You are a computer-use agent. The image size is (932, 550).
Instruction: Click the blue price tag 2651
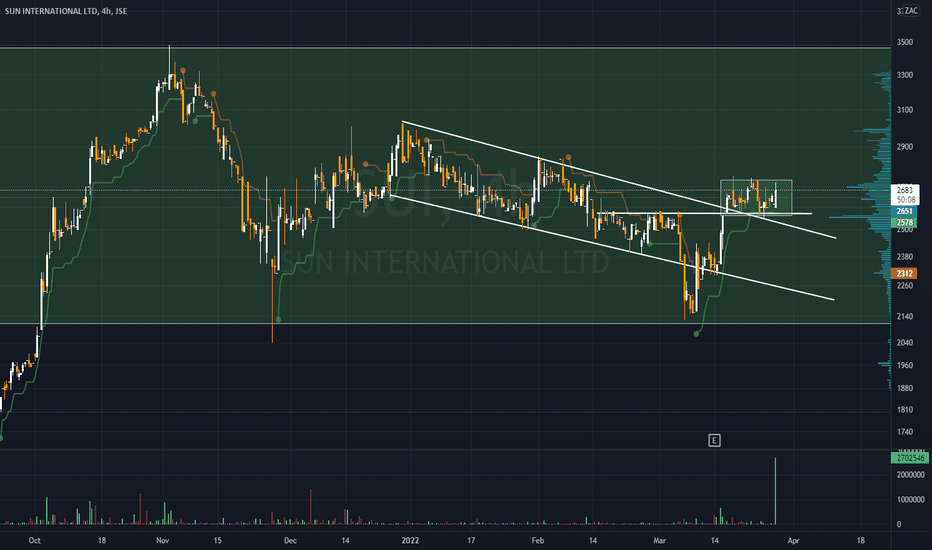coord(904,211)
